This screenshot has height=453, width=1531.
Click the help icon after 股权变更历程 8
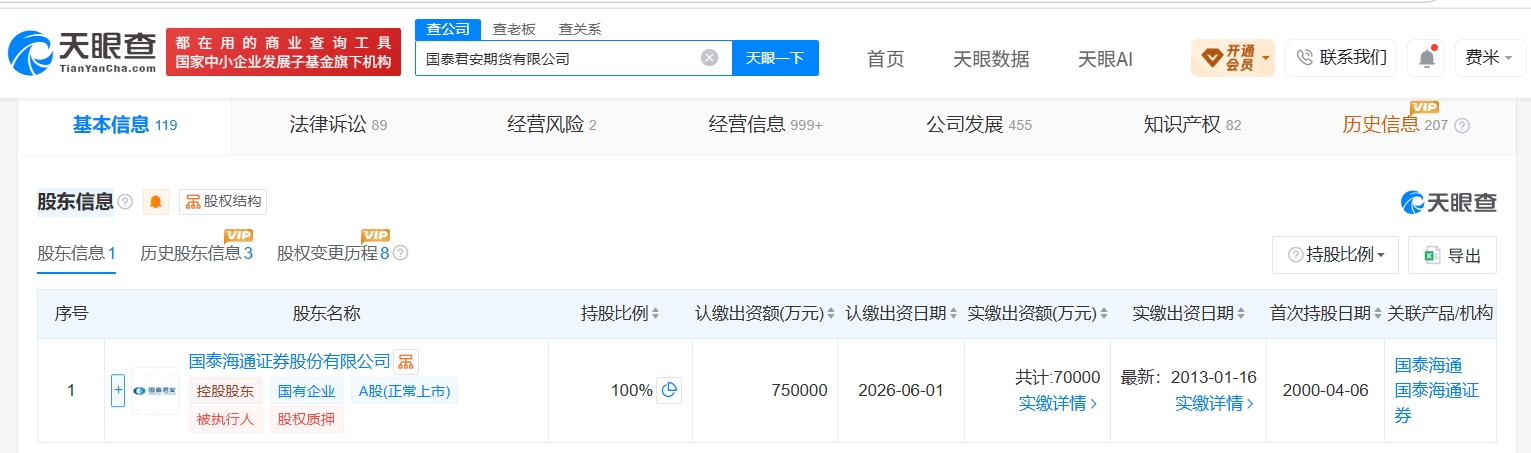[x=400, y=253]
